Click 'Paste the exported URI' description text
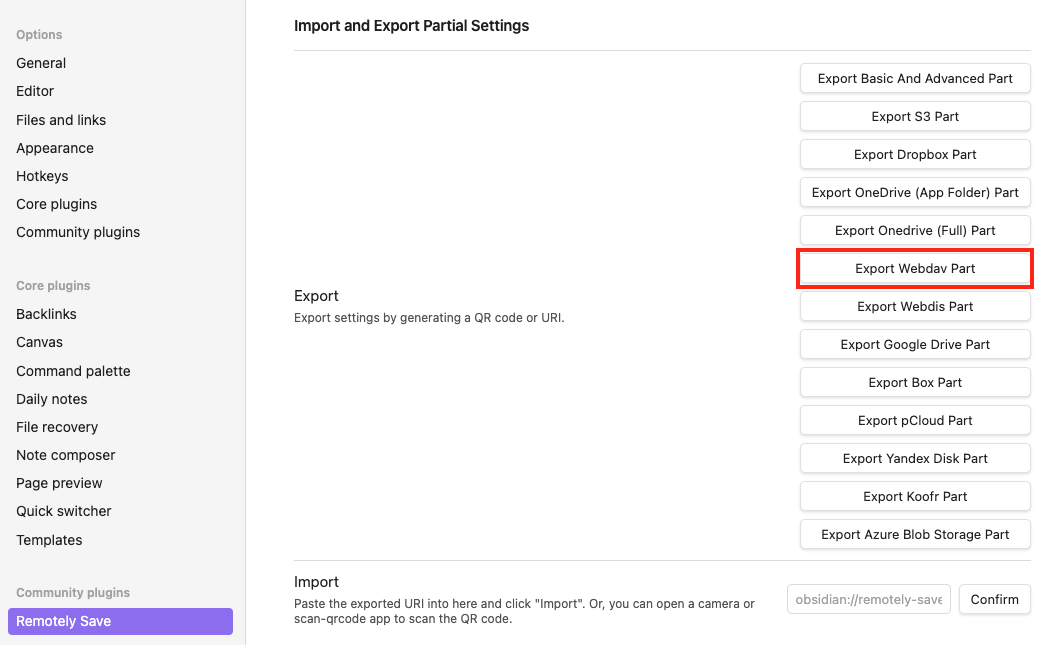Viewport: 1063px width, 645px height. [x=524, y=611]
